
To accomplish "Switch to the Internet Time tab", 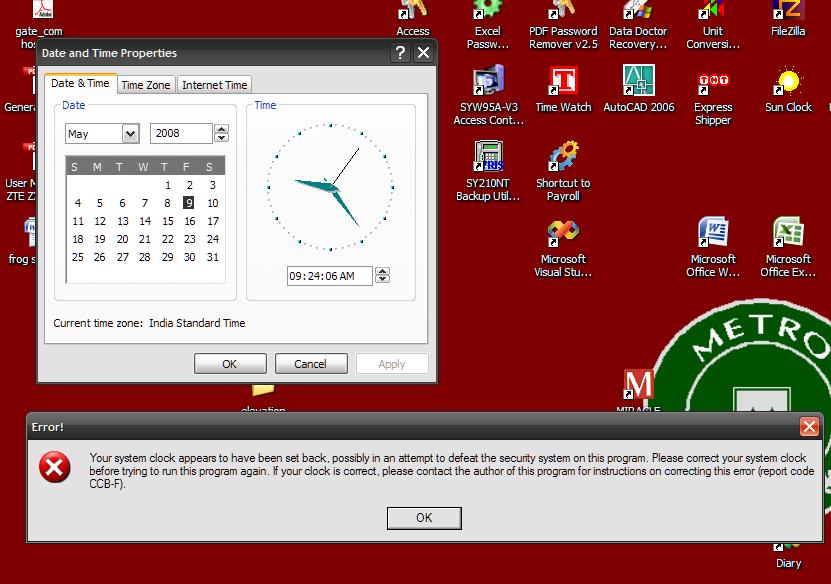I will click(215, 85).
